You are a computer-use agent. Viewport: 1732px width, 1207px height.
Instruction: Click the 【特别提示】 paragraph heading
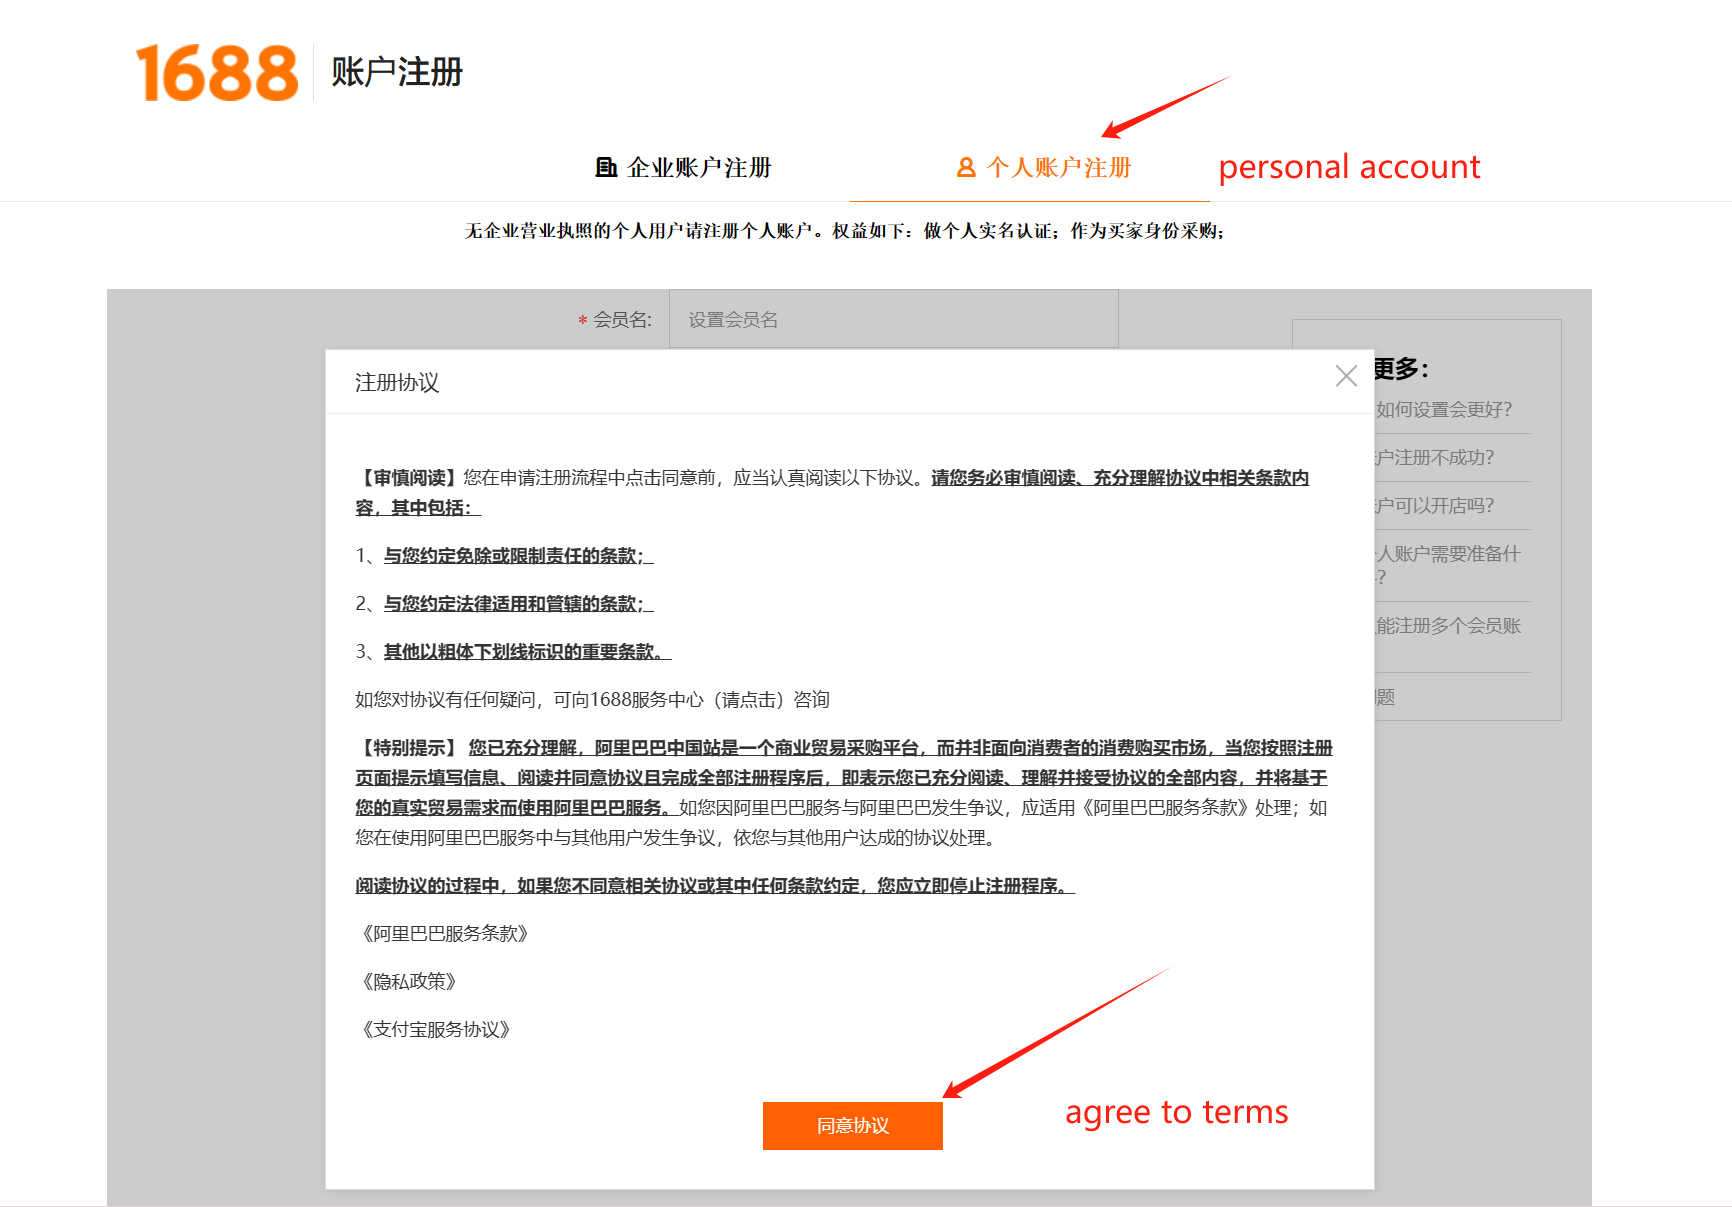(409, 748)
